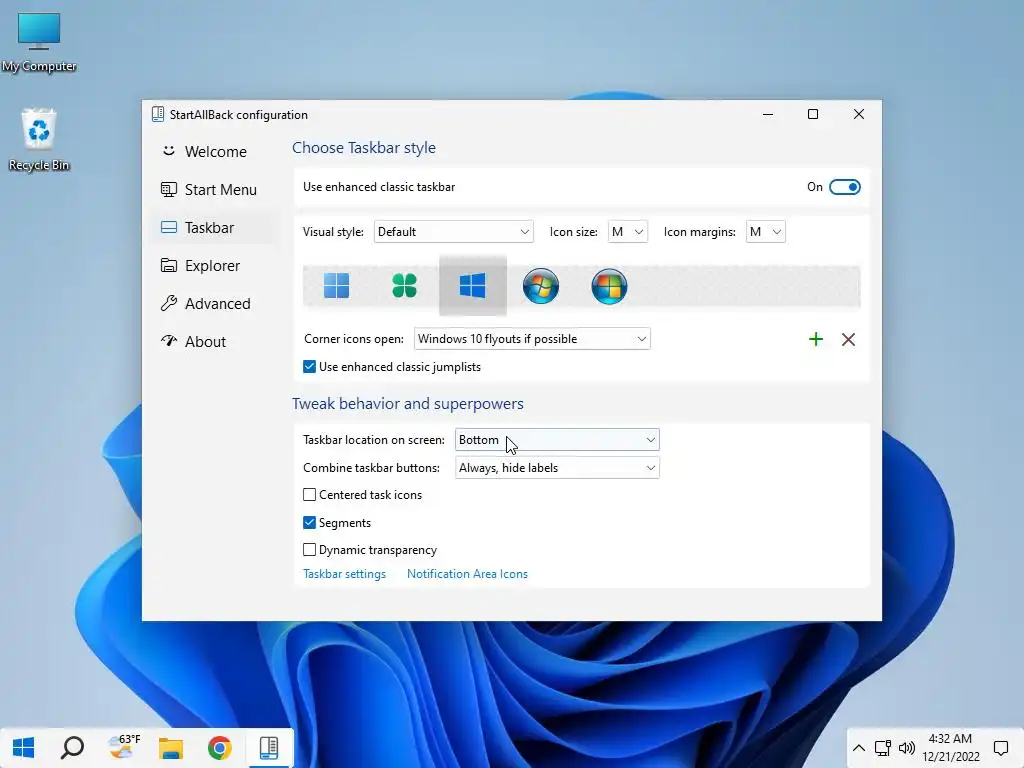The height and width of the screenshot is (768, 1024).
Task: Open Taskbar location on screen dropdown
Action: [x=557, y=440]
